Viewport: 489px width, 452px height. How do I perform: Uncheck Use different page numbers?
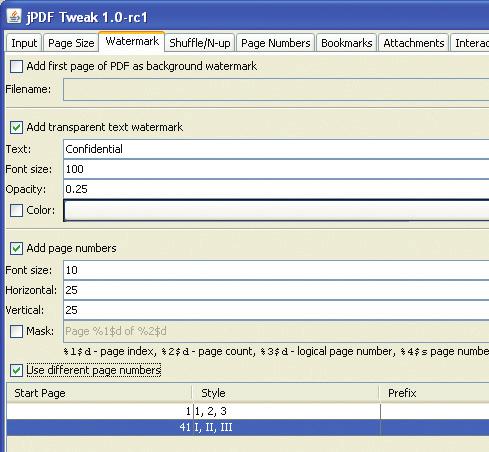pos(16,370)
